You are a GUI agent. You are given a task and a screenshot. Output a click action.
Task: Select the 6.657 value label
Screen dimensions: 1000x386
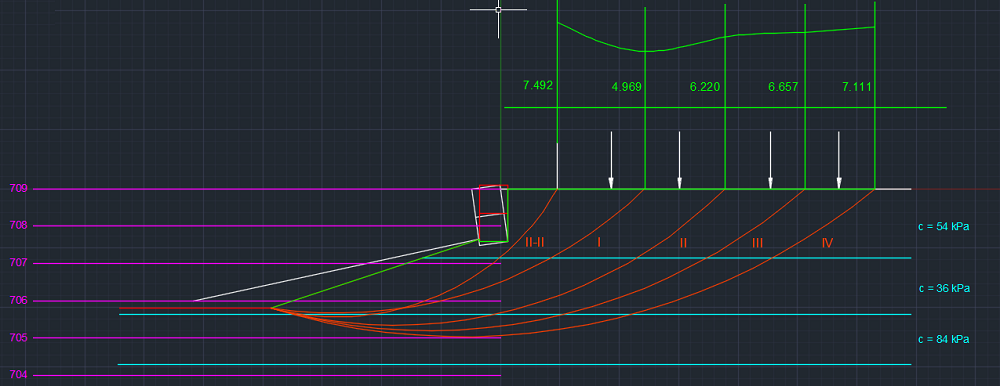tap(783, 87)
